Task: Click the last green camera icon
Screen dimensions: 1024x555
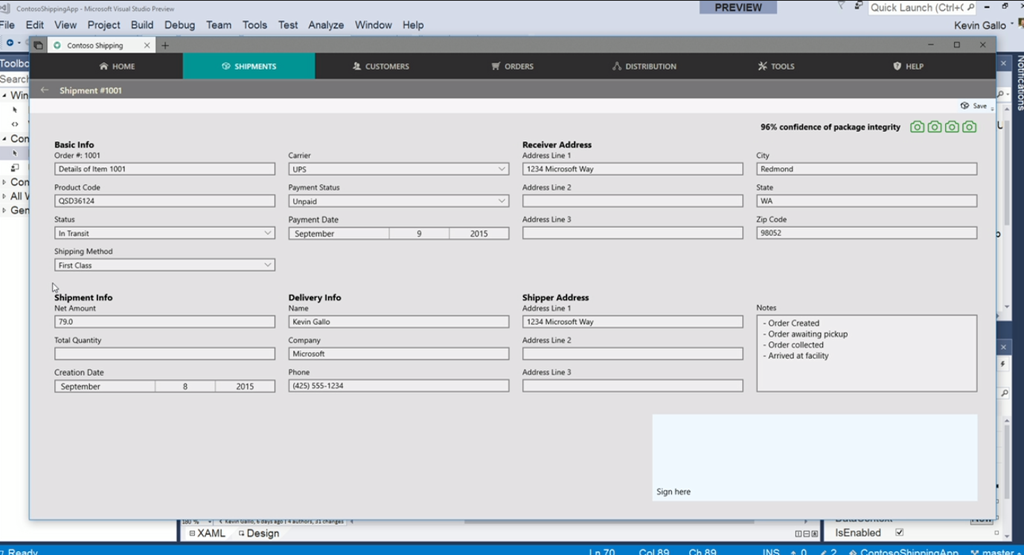Action: (x=969, y=127)
